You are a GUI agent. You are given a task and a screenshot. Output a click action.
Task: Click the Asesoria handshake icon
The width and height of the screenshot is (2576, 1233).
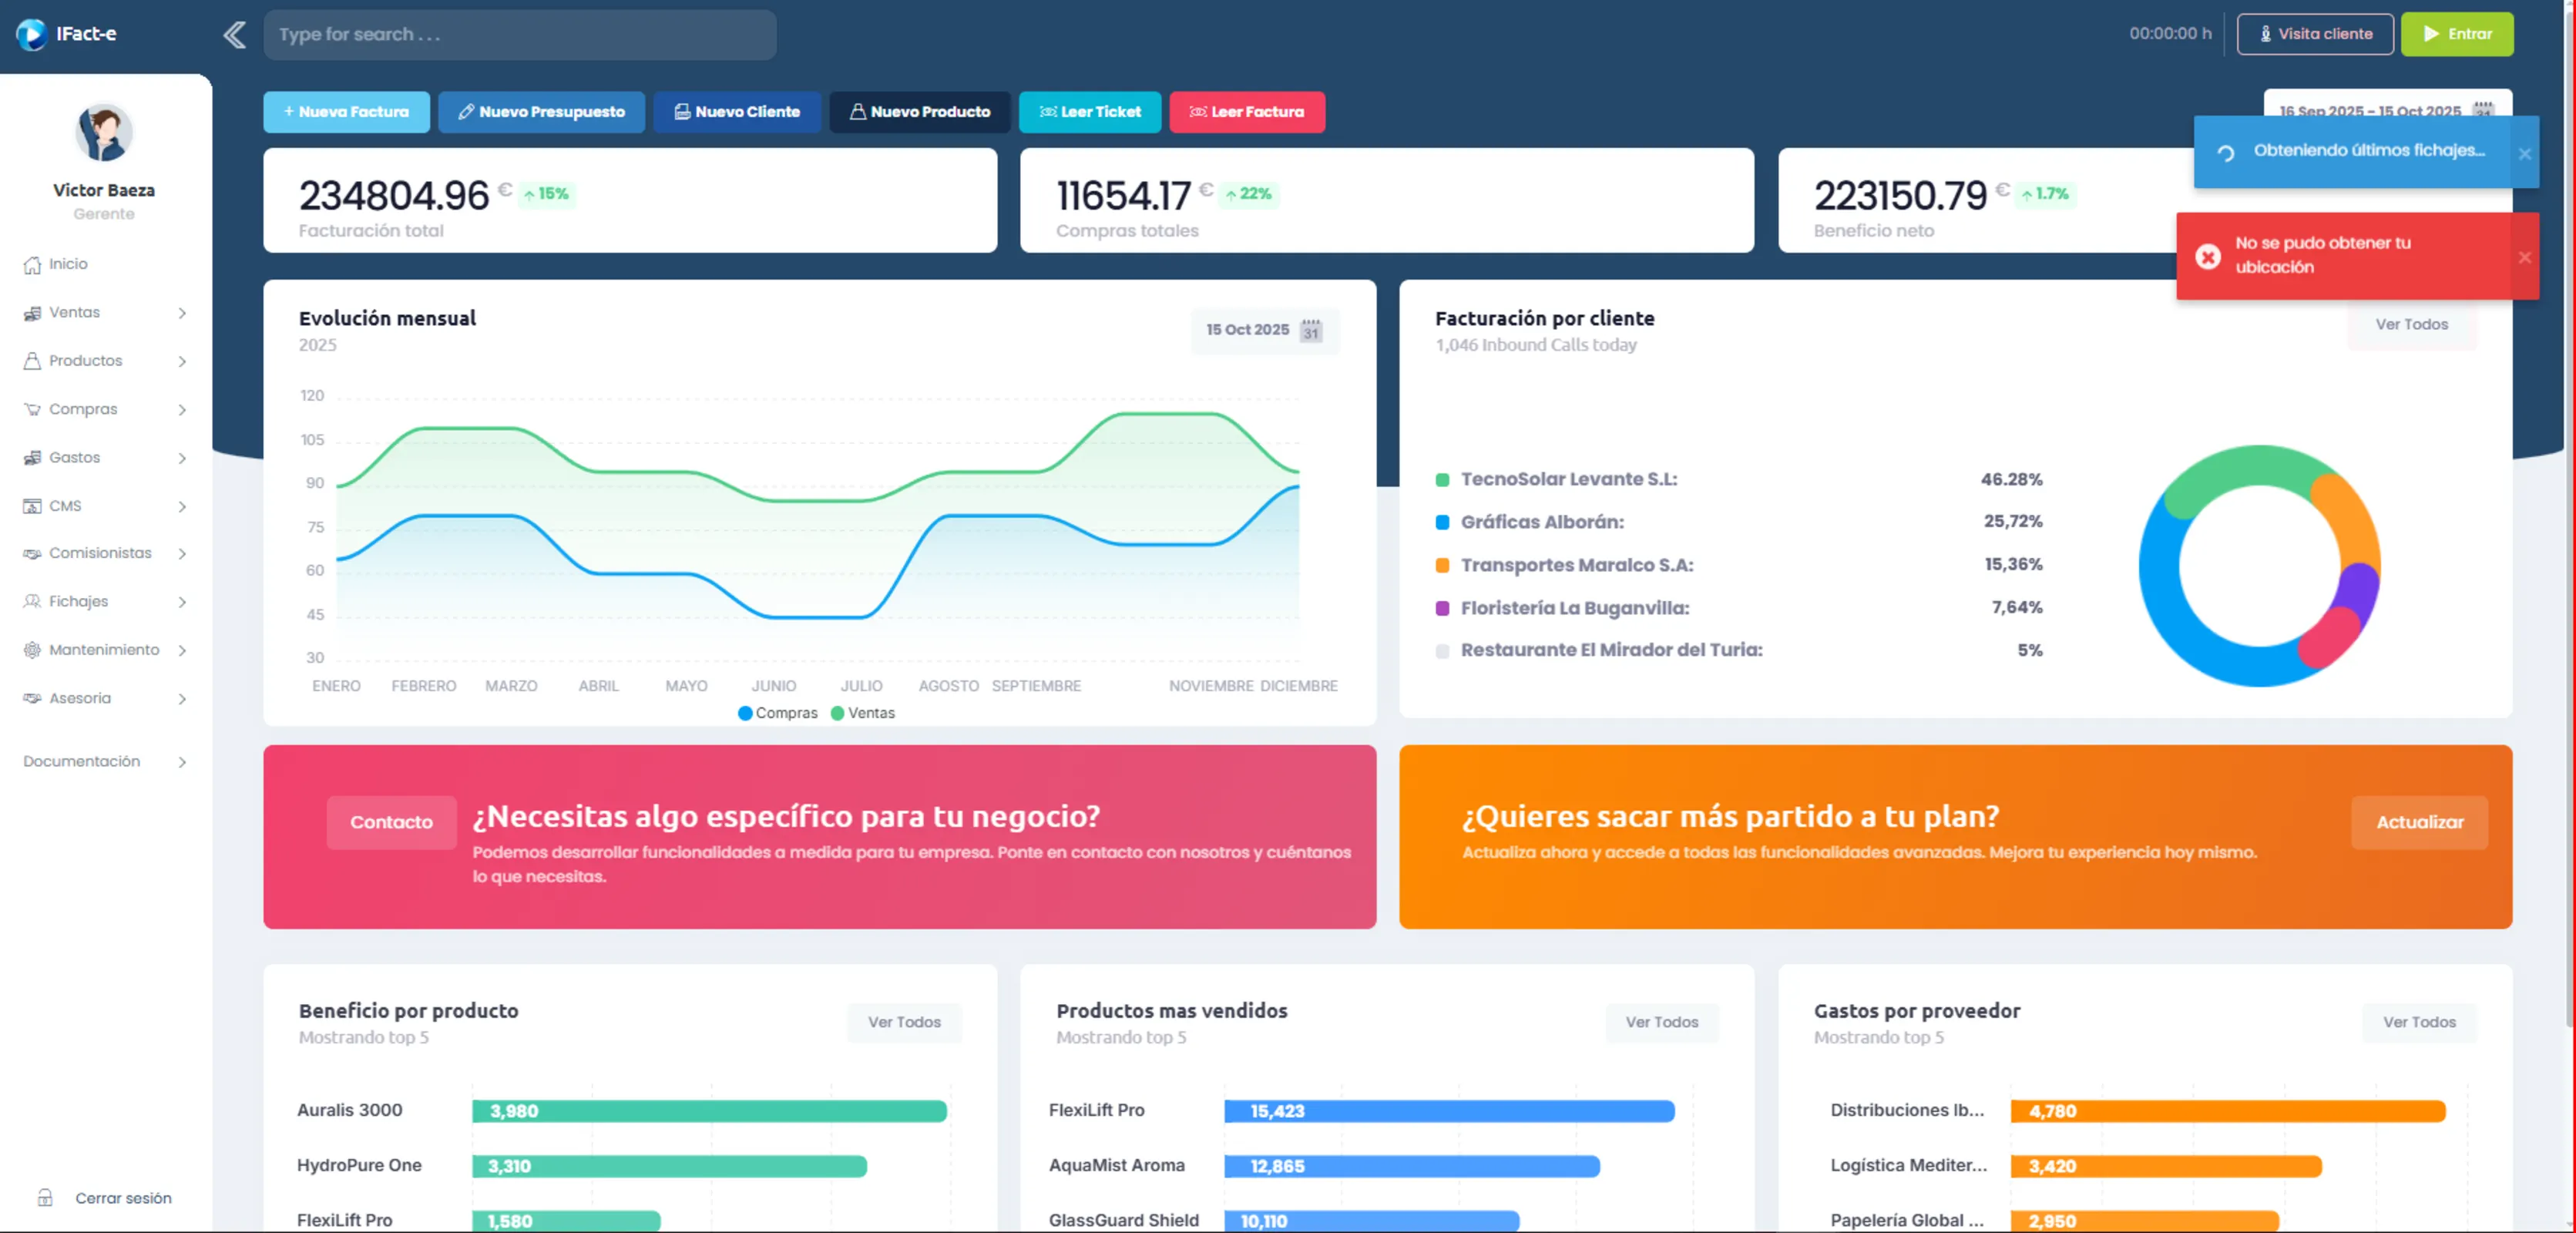click(32, 699)
